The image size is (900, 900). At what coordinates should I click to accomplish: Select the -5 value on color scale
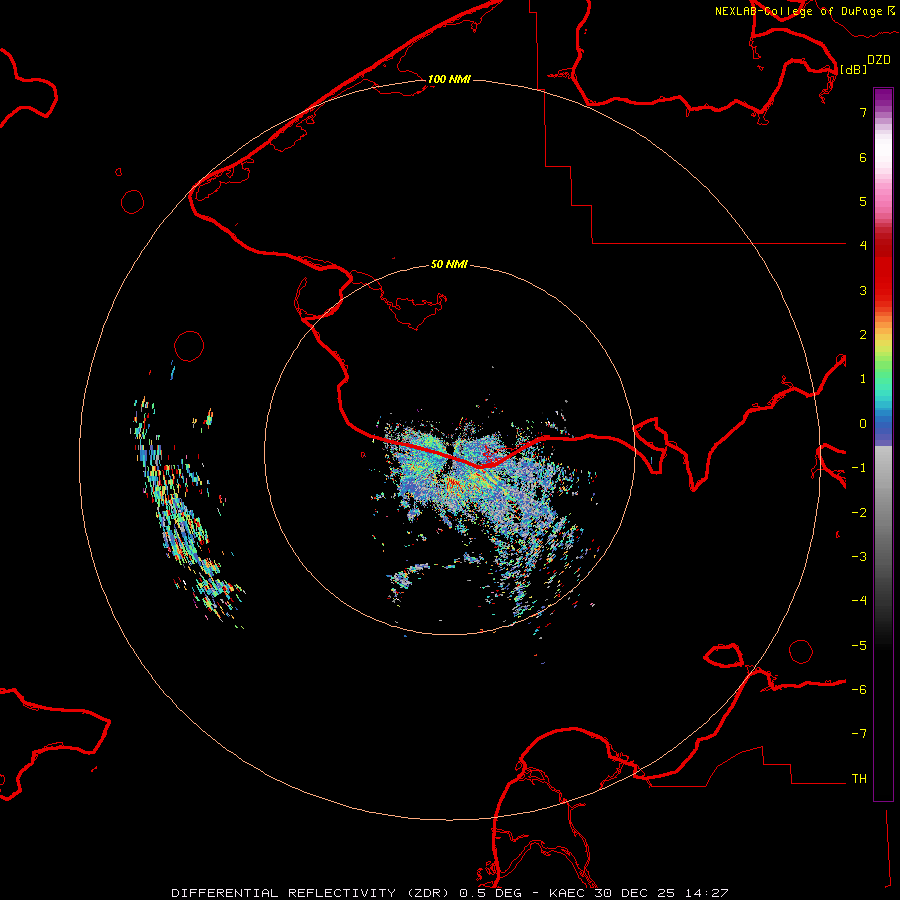click(859, 646)
